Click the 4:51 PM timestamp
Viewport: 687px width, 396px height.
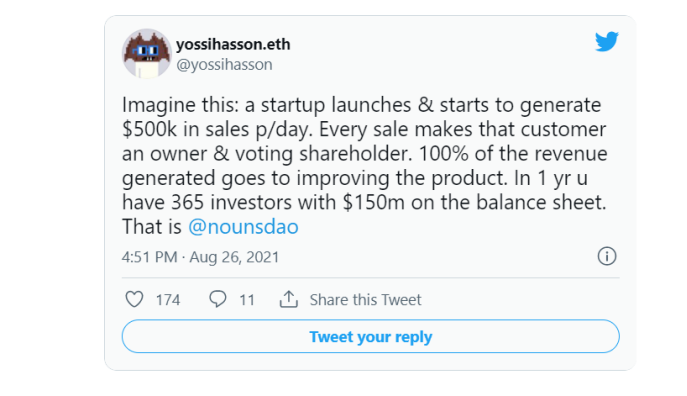click(149, 257)
